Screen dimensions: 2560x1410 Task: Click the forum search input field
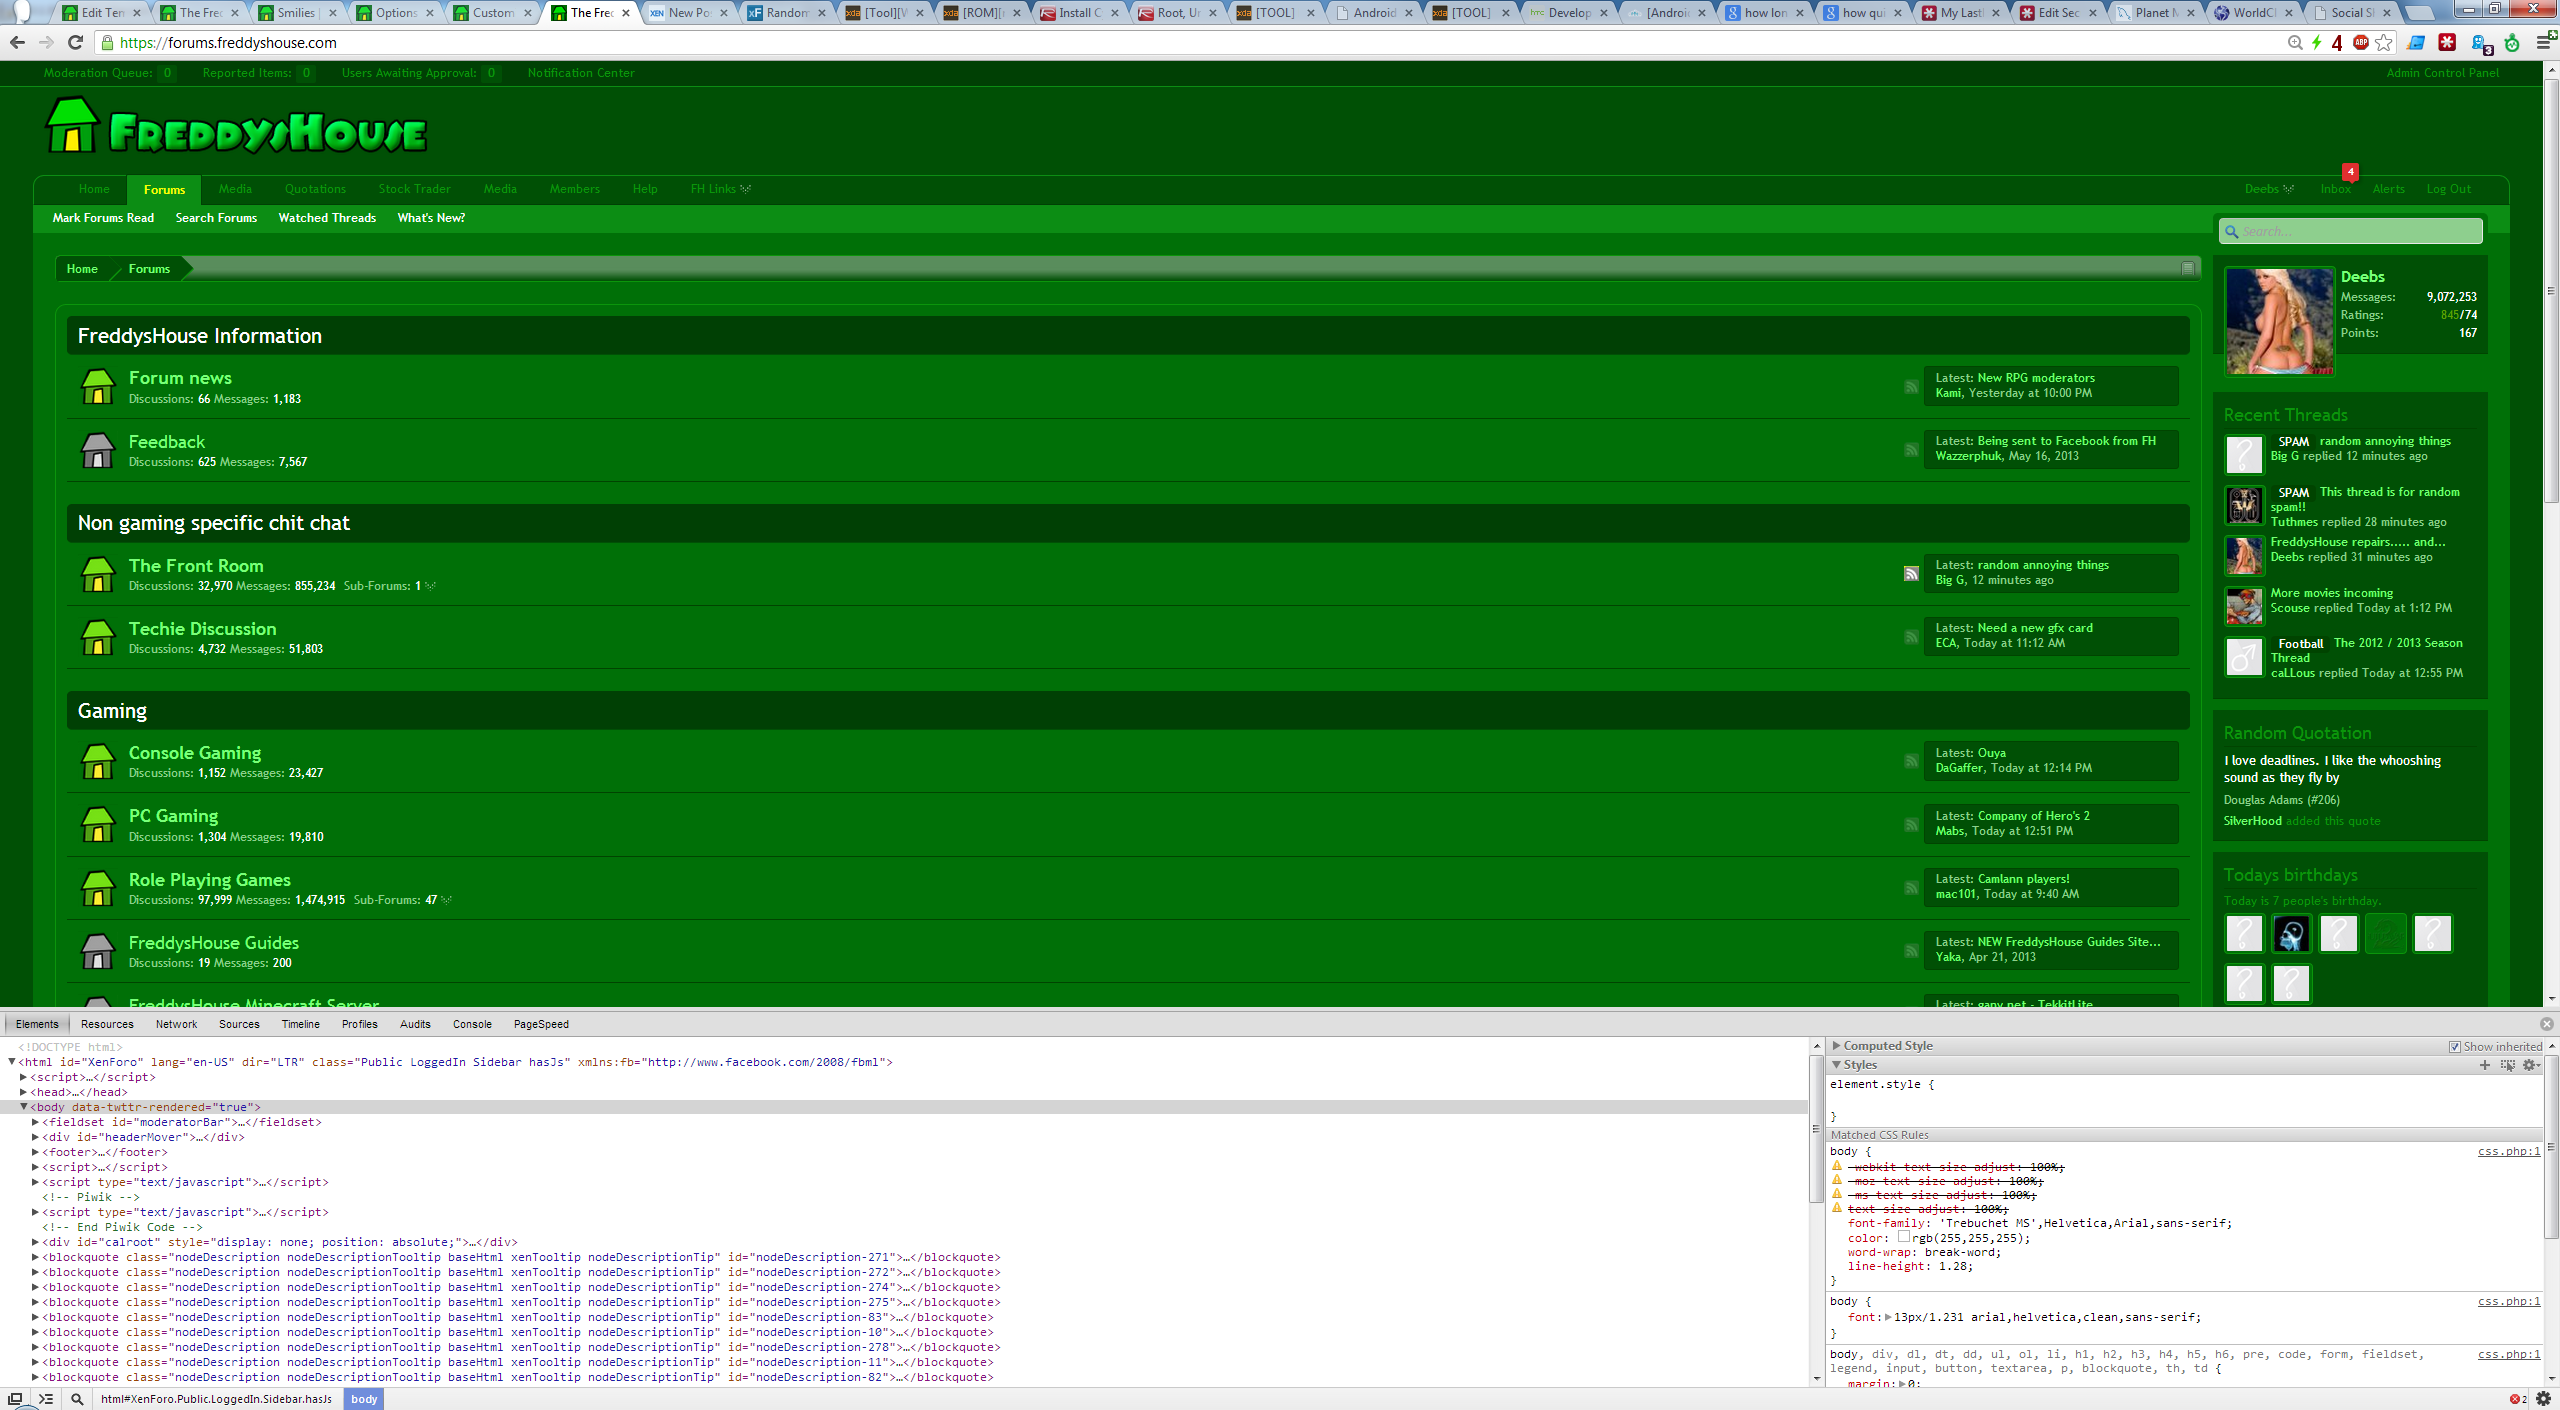pyautogui.click(x=2350, y=231)
